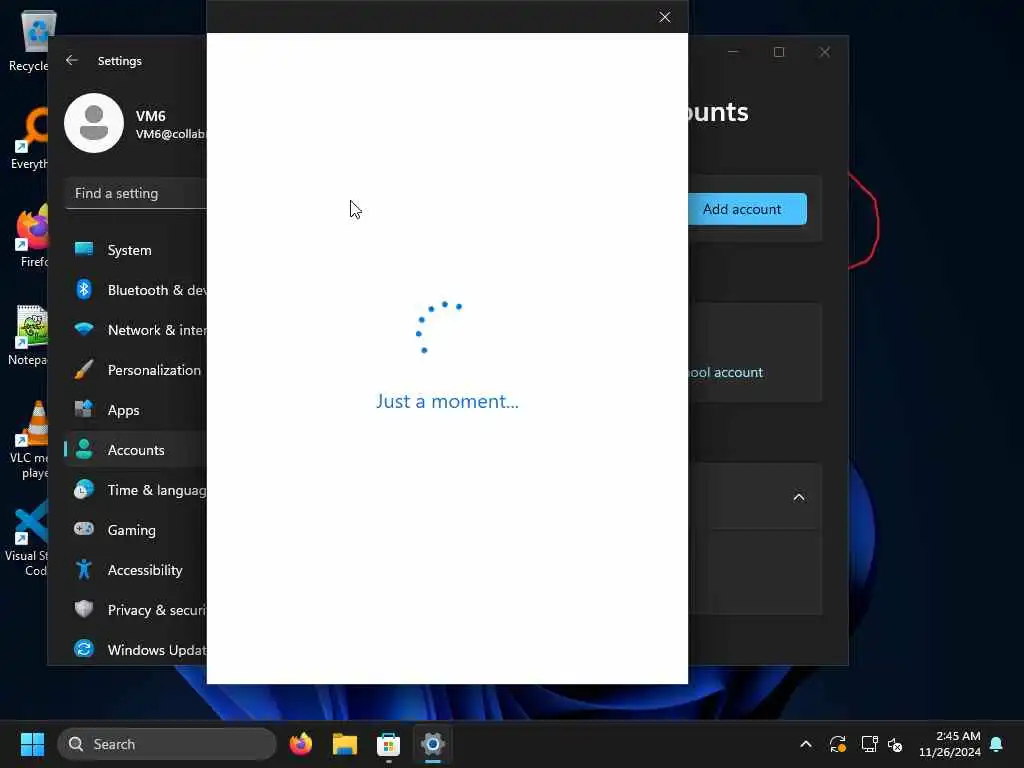
Task: Select the Recycle Bin desktop icon
Action: point(30,40)
